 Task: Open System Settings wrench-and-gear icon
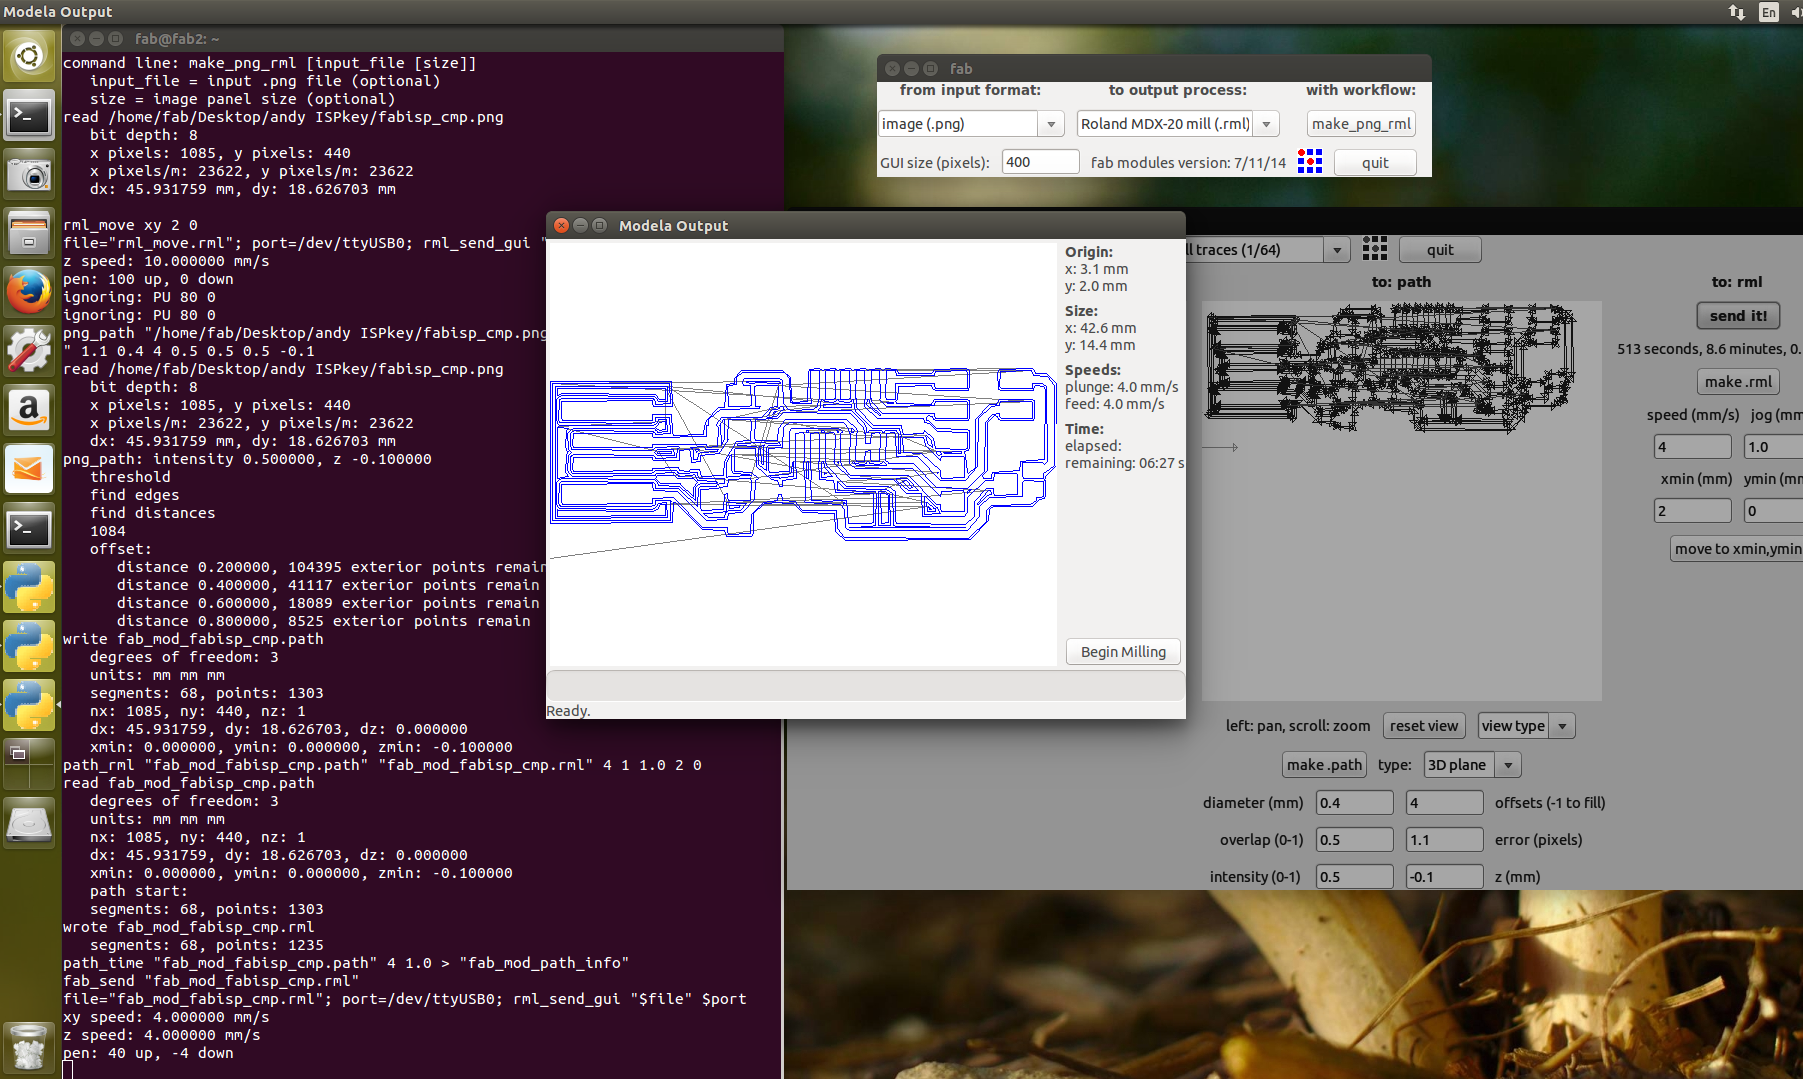(29, 351)
